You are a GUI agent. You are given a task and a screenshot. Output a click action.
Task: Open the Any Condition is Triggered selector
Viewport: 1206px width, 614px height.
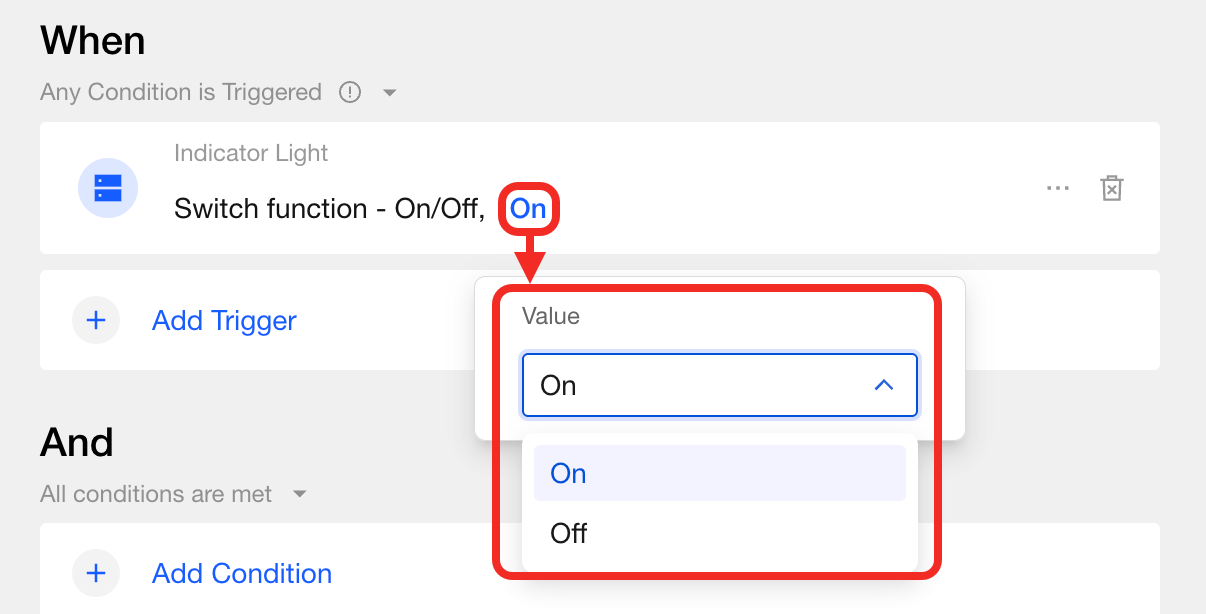pos(181,93)
